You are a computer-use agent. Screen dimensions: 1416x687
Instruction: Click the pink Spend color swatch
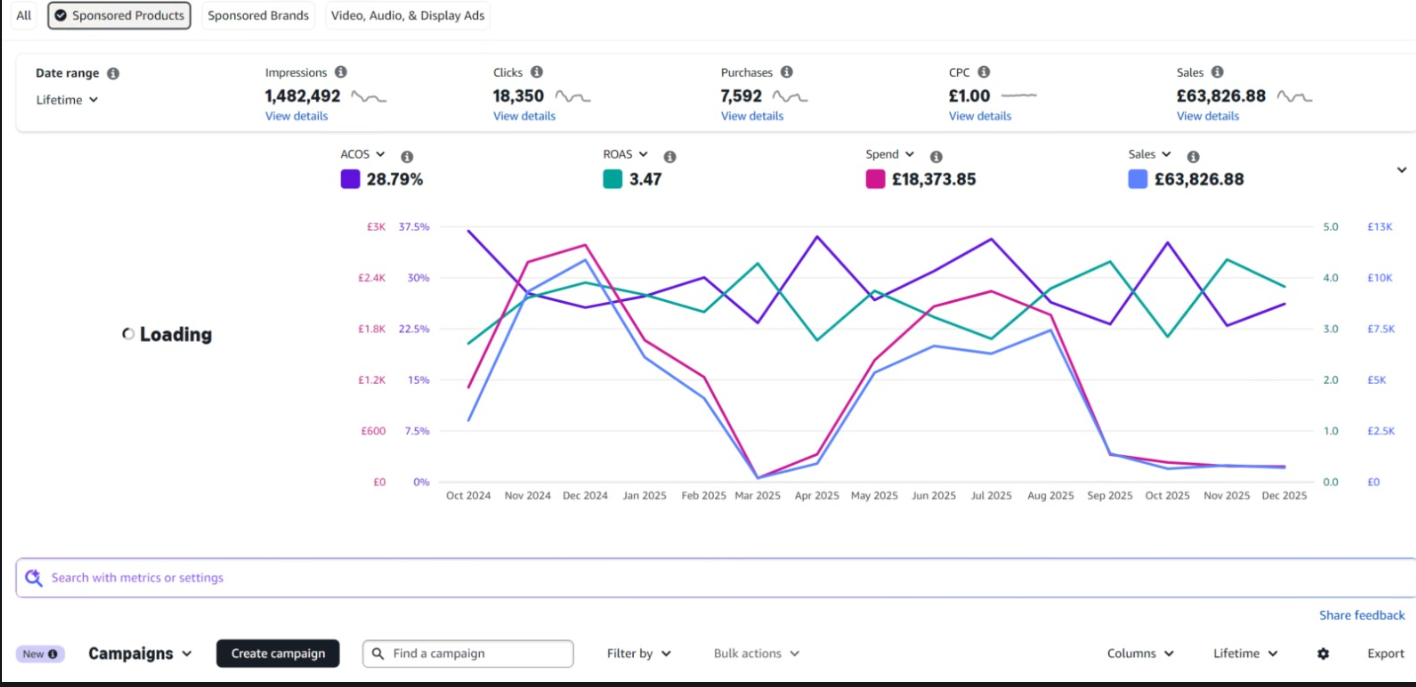coord(875,179)
